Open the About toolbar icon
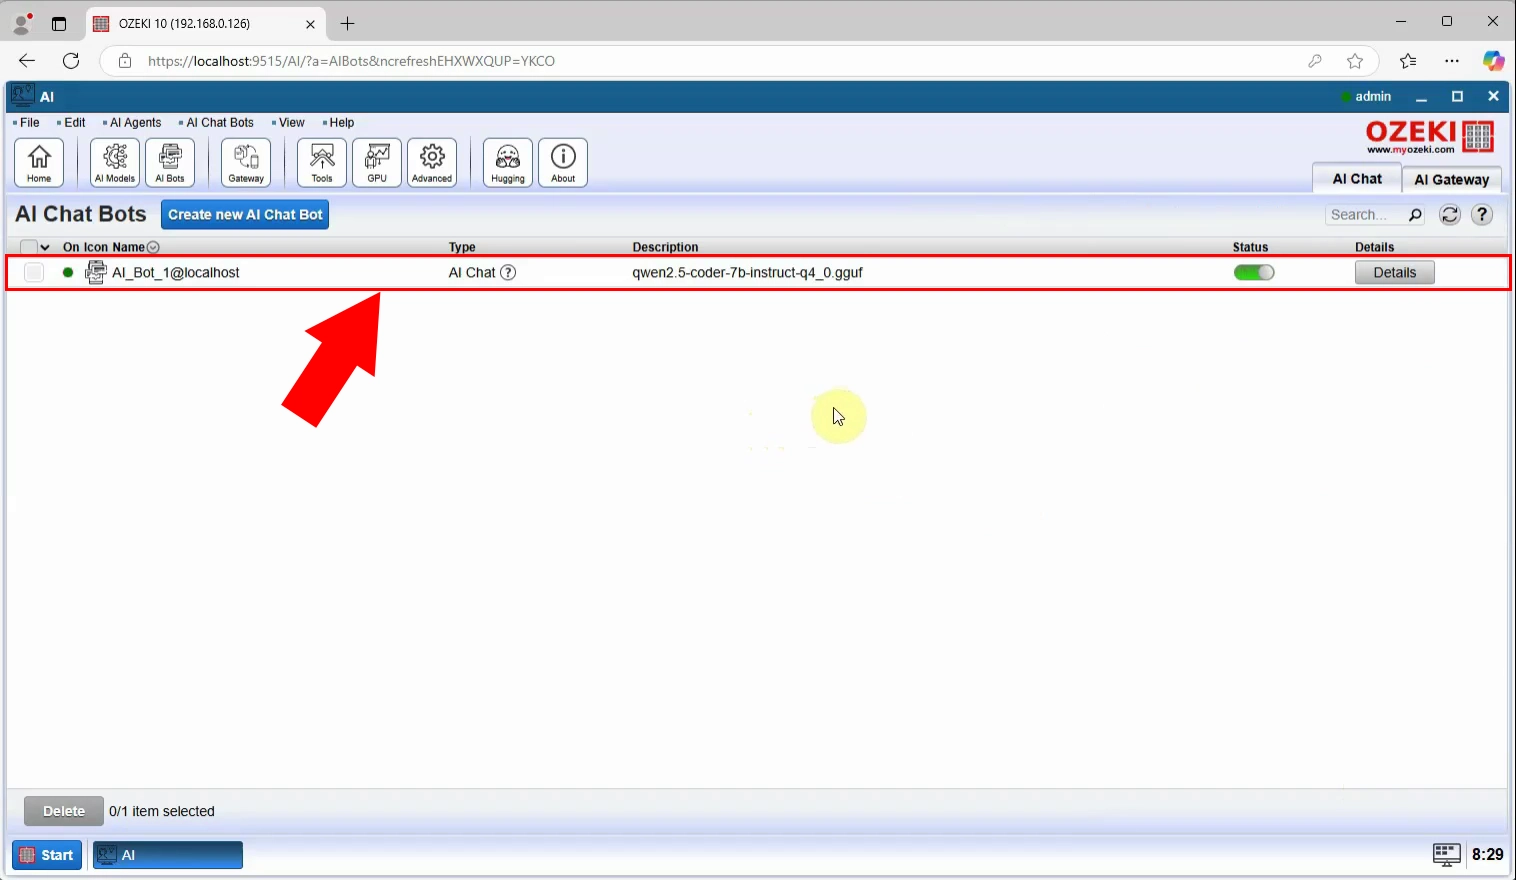 (563, 163)
